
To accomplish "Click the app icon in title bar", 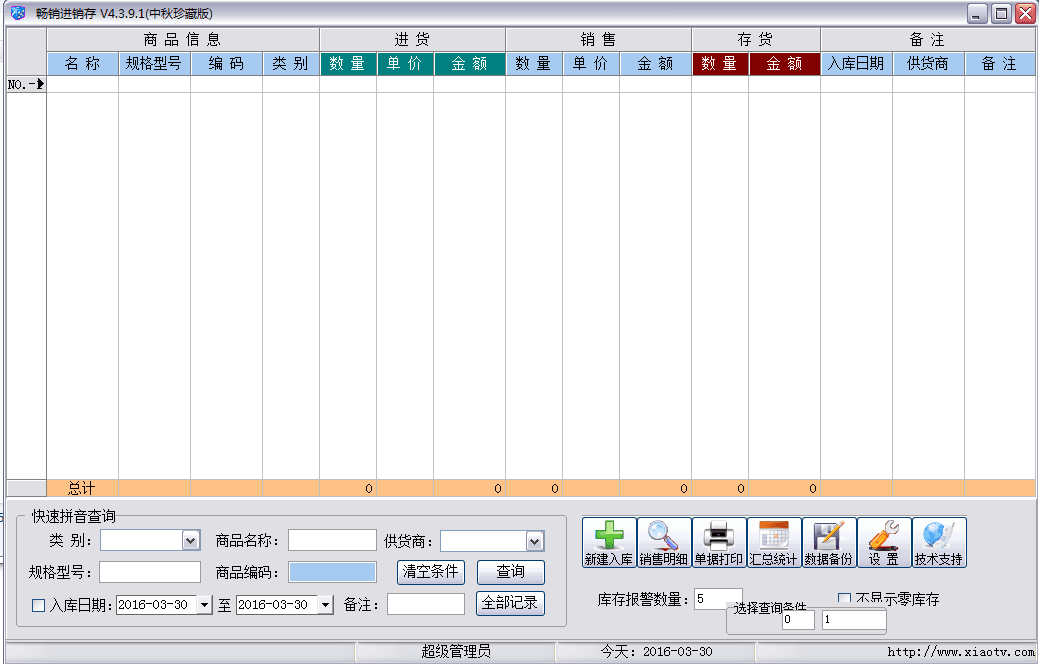I will [17, 13].
